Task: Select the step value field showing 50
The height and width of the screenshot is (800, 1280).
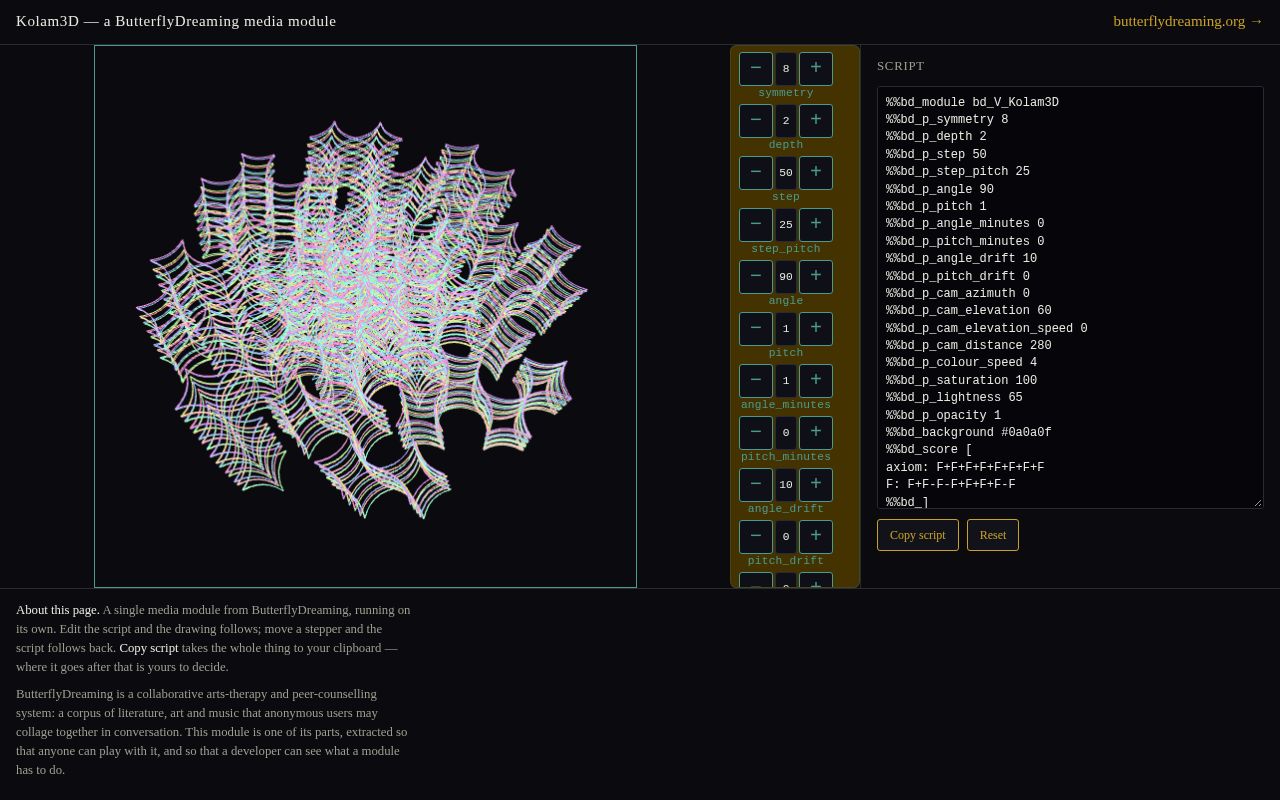Action: click(786, 173)
